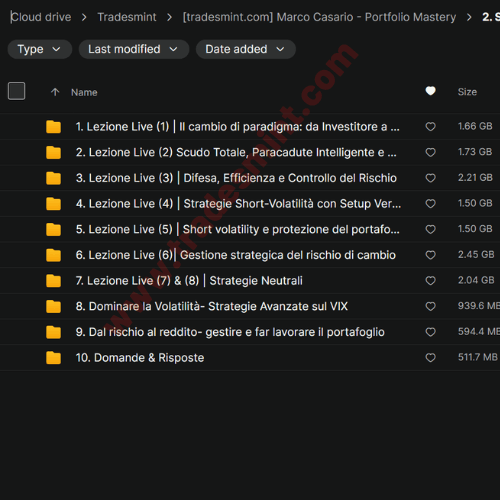
Task: Click the sort direction arrow beside Name
Action: pyautogui.click(x=55, y=92)
